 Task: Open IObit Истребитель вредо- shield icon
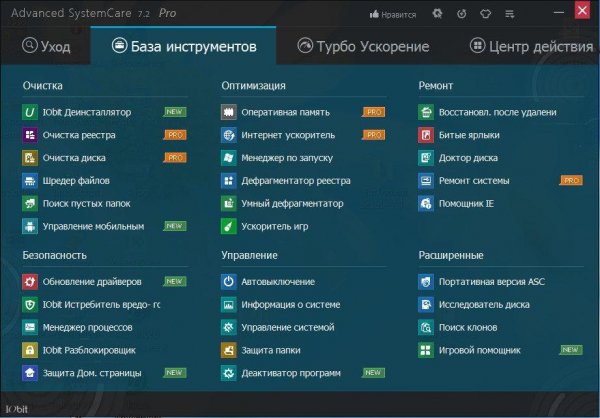(30, 305)
